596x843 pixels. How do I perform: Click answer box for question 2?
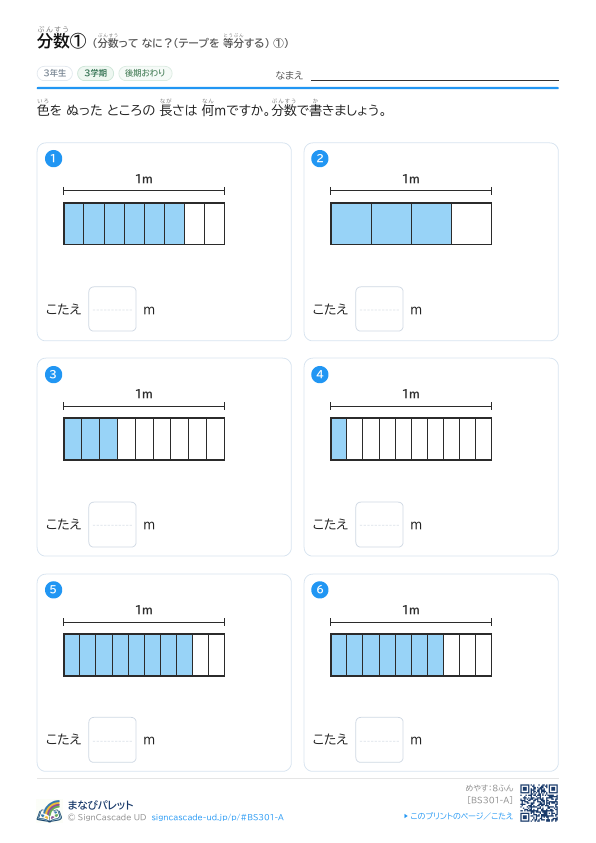click(379, 309)
